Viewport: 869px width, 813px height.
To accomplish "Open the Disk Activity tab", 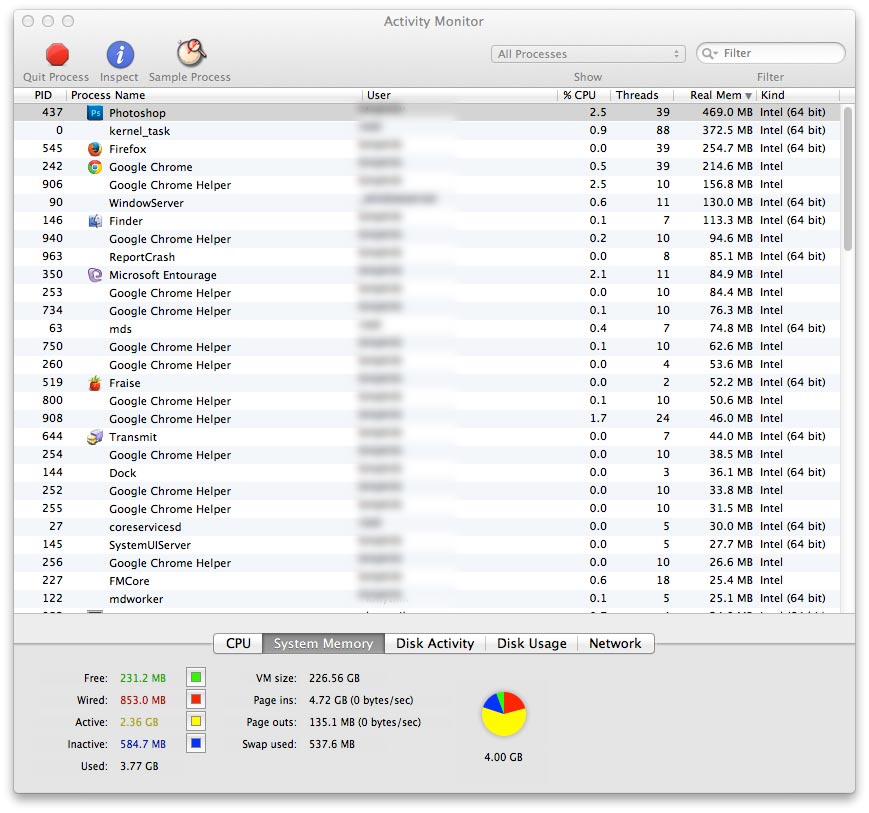I will [435, 643].
